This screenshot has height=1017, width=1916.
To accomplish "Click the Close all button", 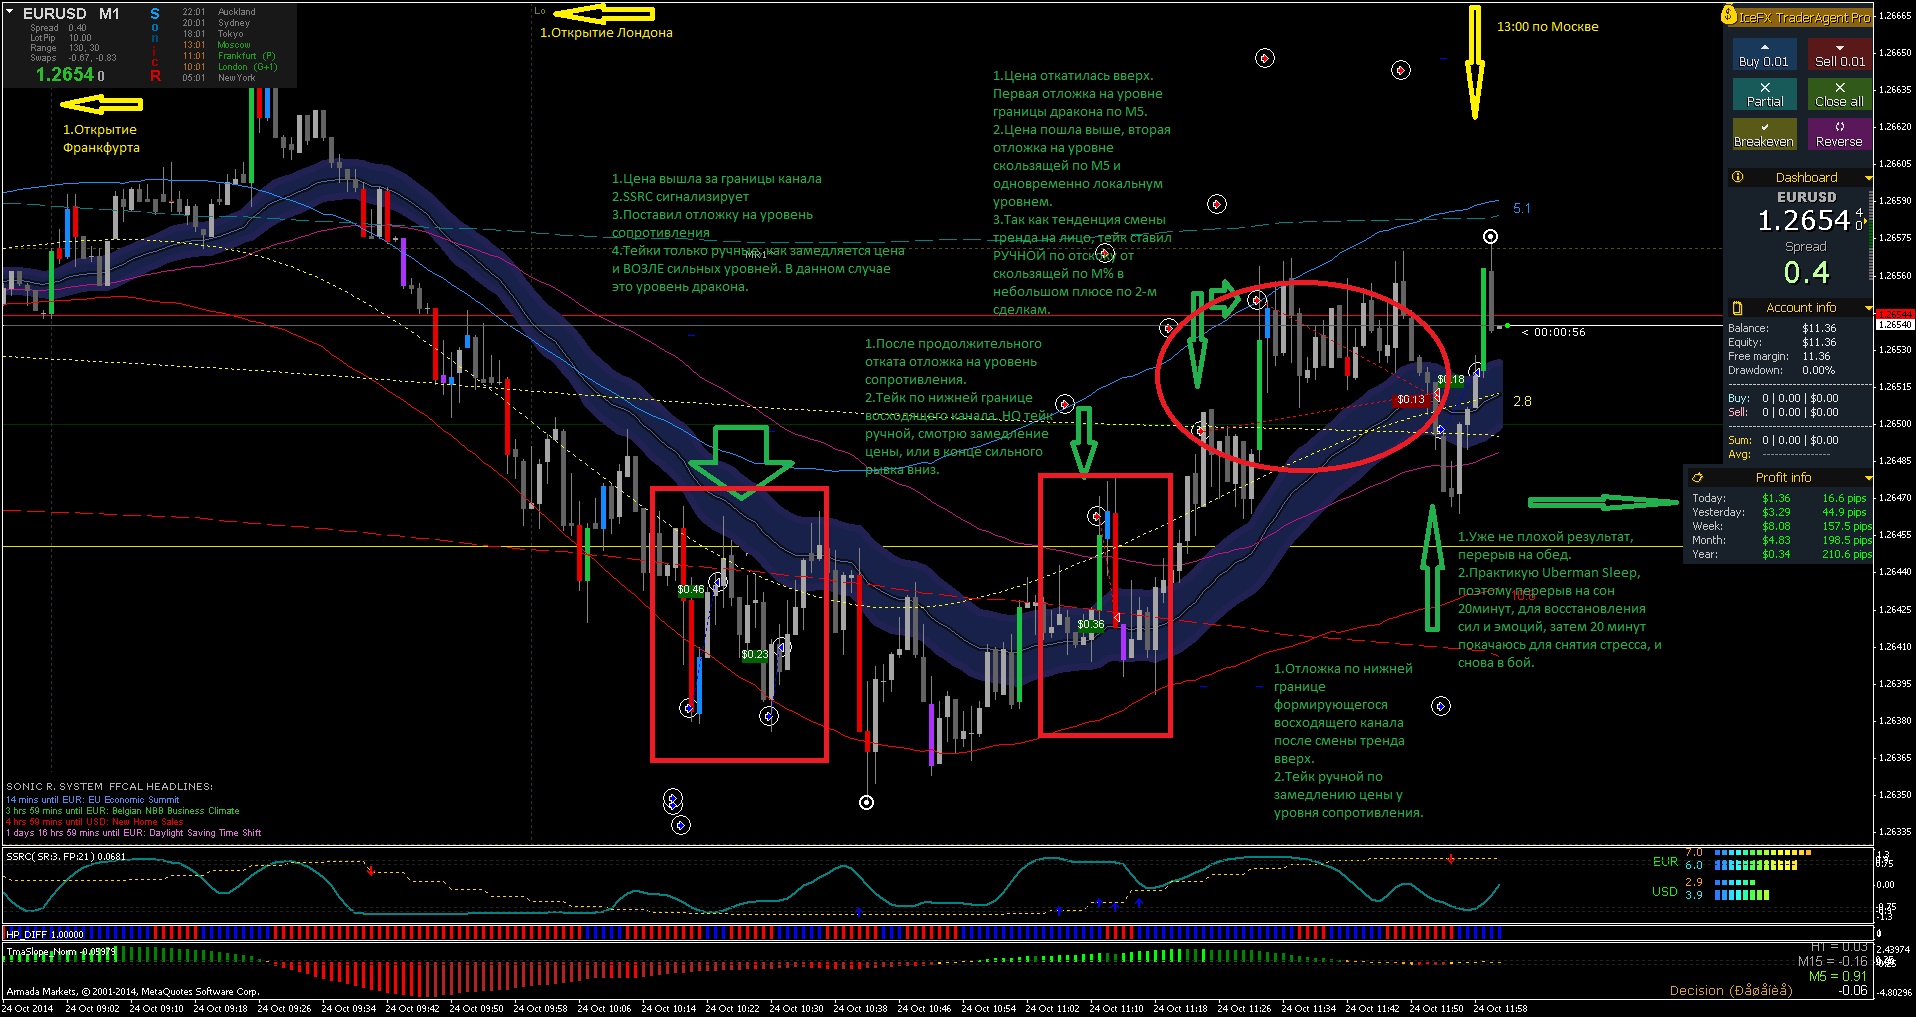I will click(1839, 95).
